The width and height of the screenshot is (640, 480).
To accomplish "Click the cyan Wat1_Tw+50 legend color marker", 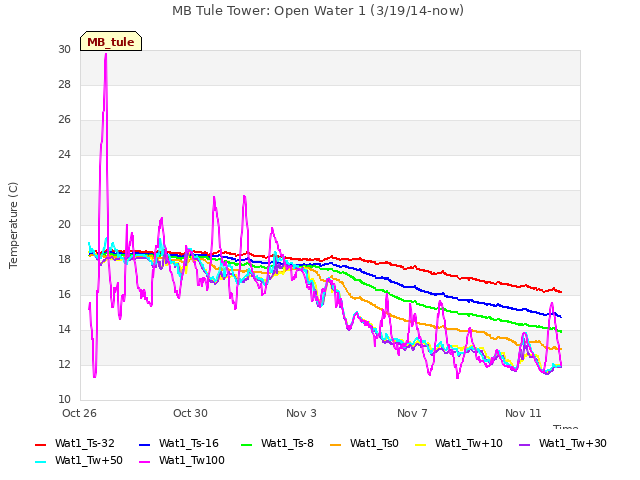I will [40, 462].
